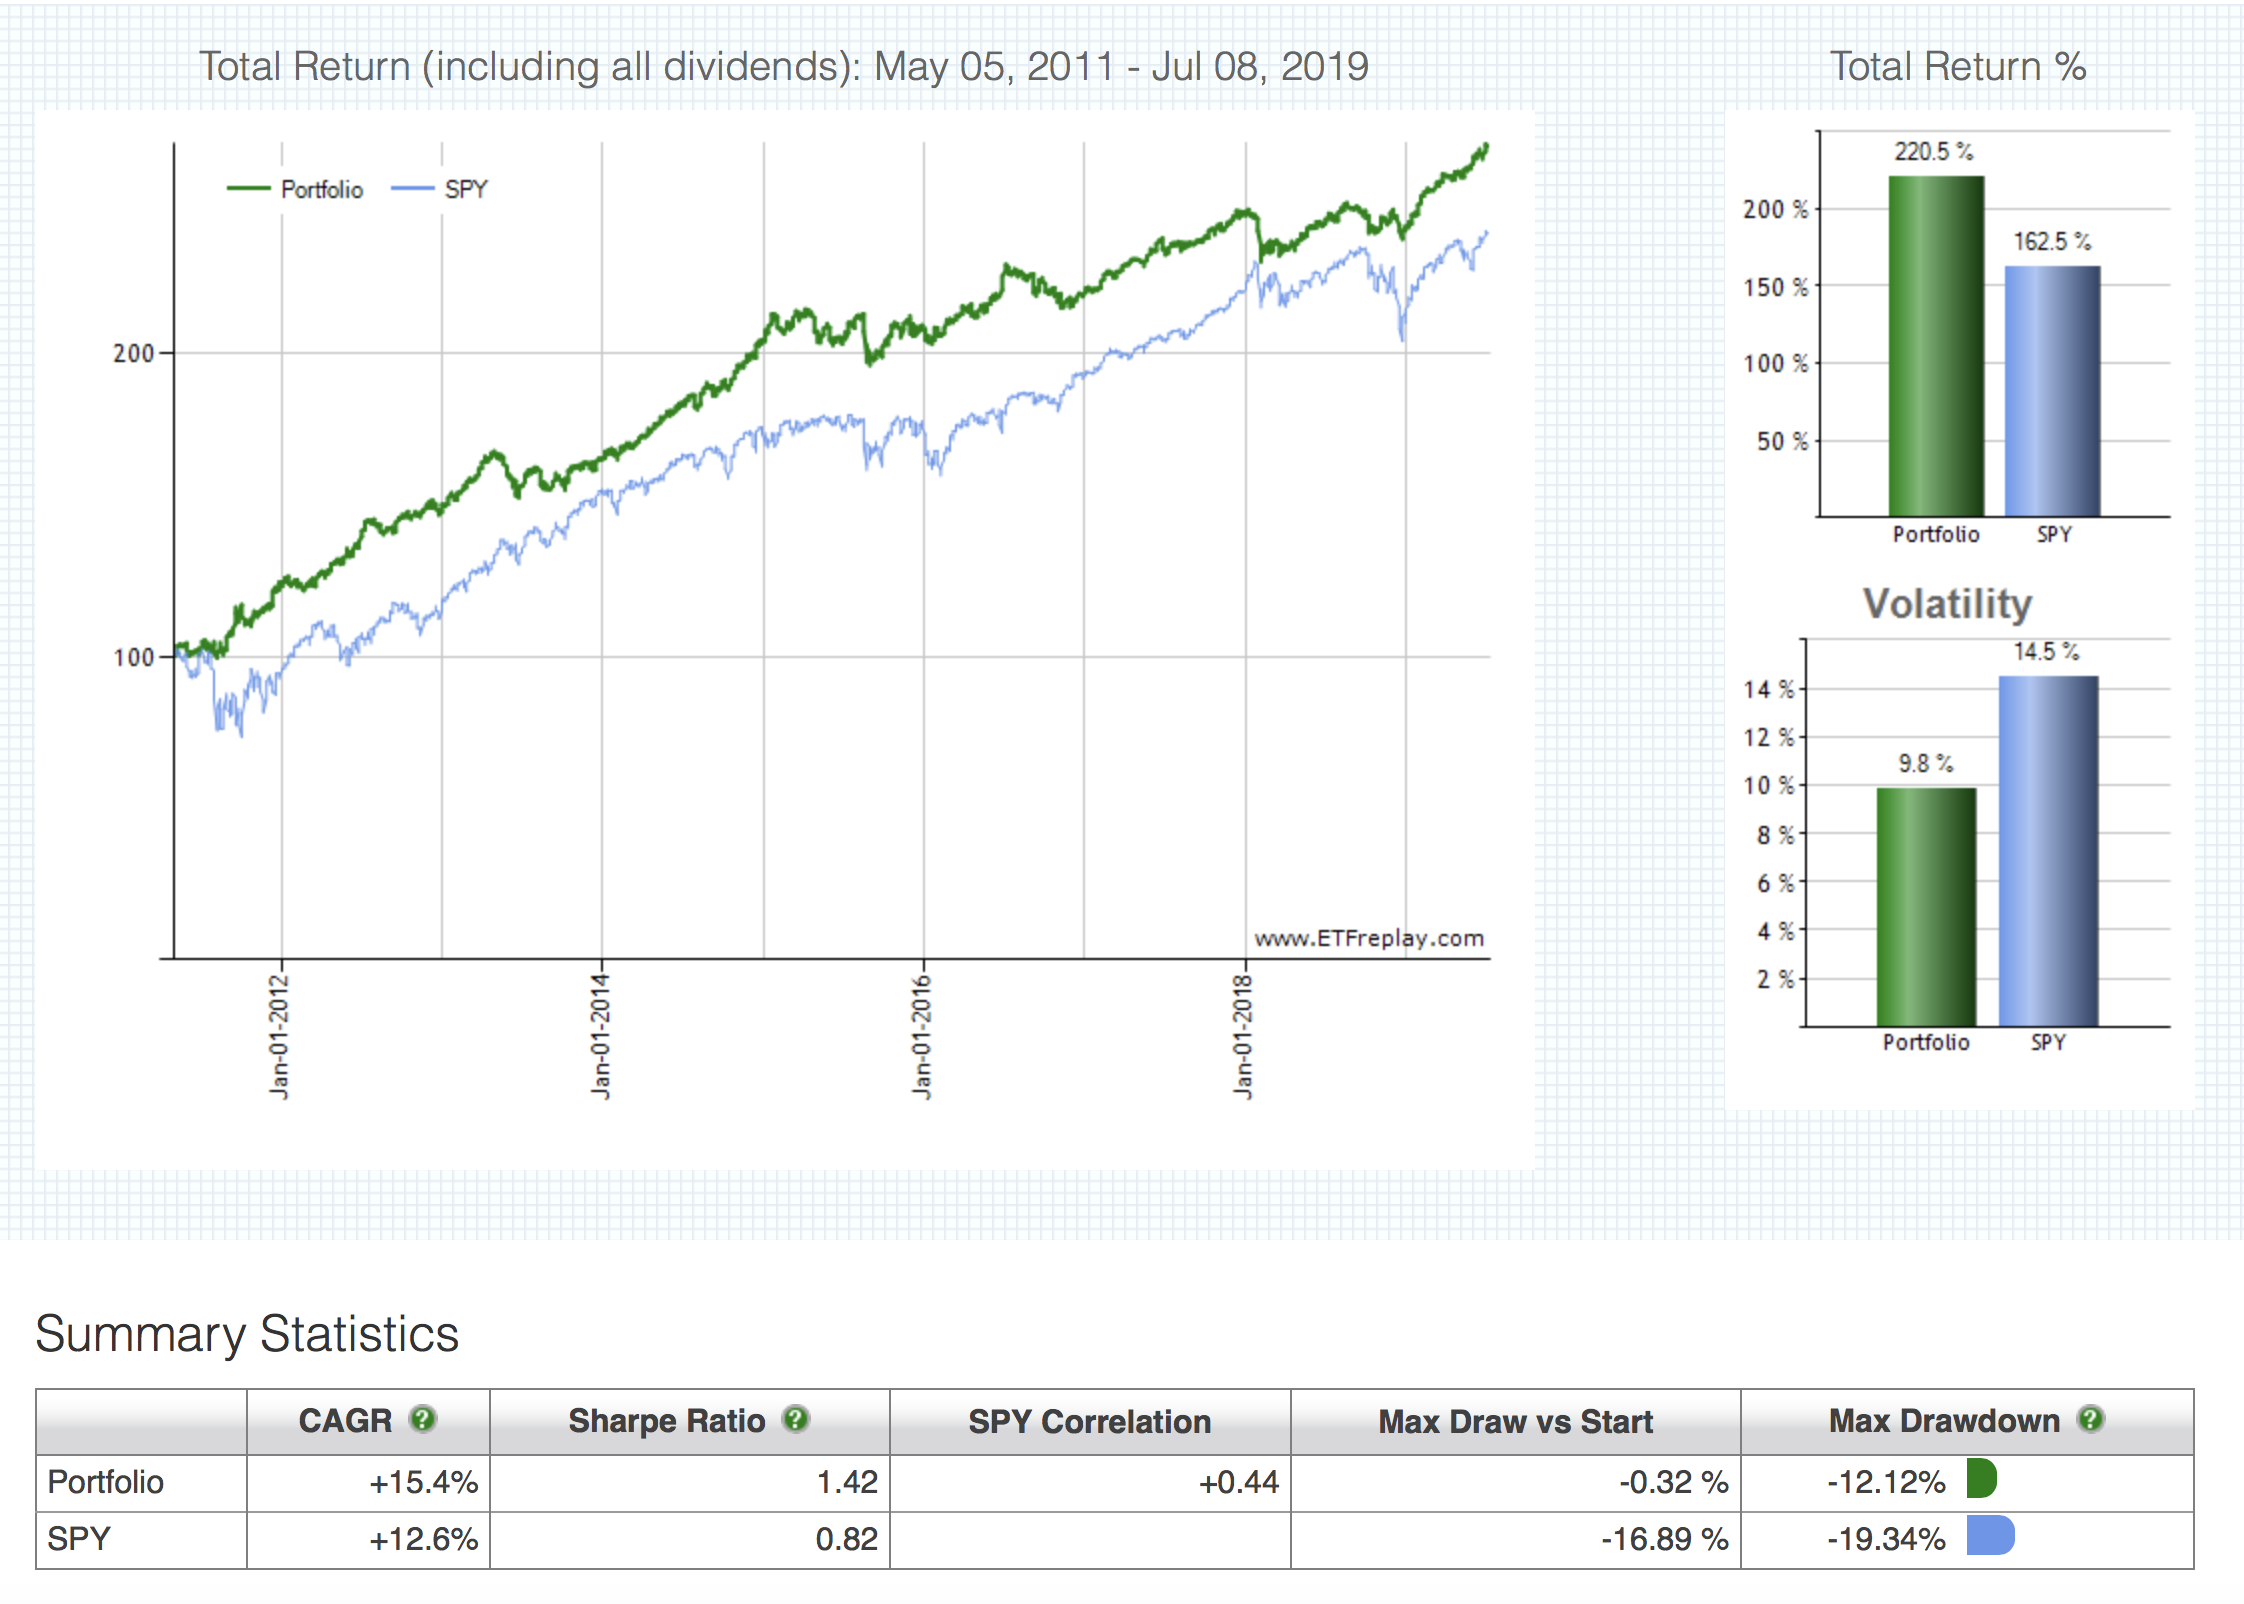The image size is (2244, 1604).
Task: Toggle the Portfolio row highlight in Summary Statistics
Action: pos(105,1482)
